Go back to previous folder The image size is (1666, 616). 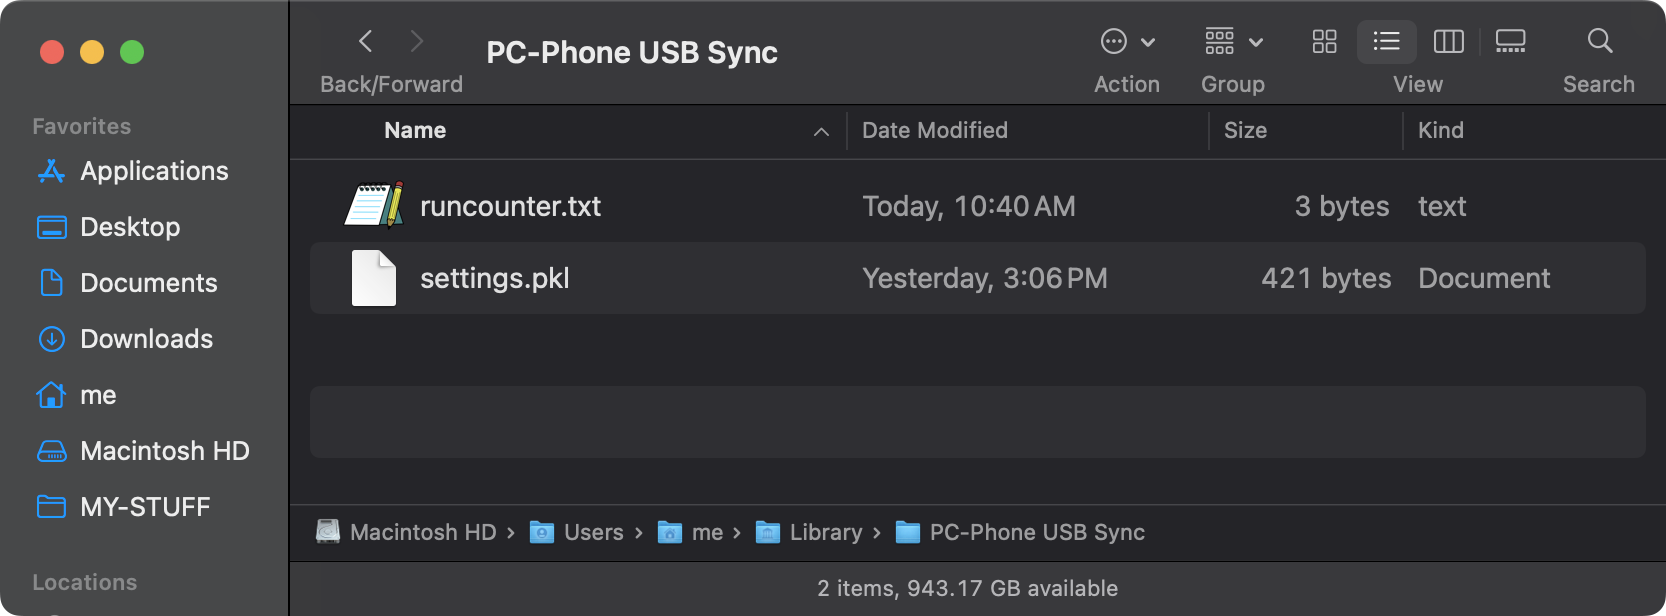366,41
